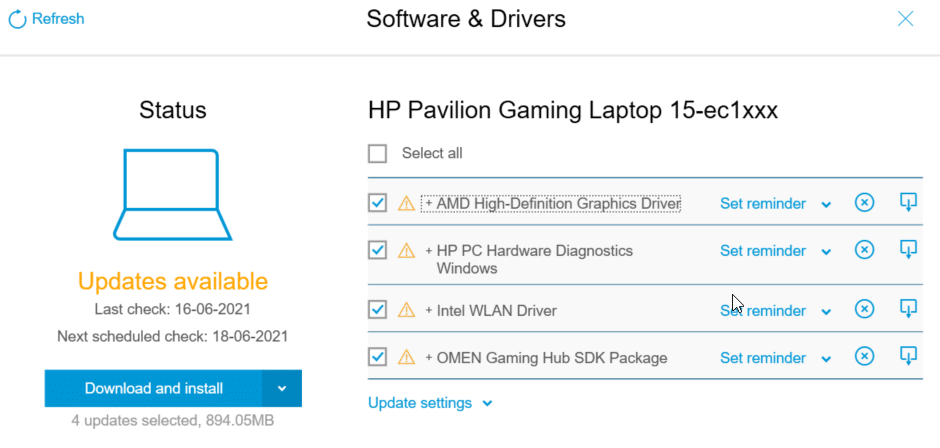Dismiss the AMD High-Definition Graphics Driver update

pyautogui.click(x=864, y=203)
